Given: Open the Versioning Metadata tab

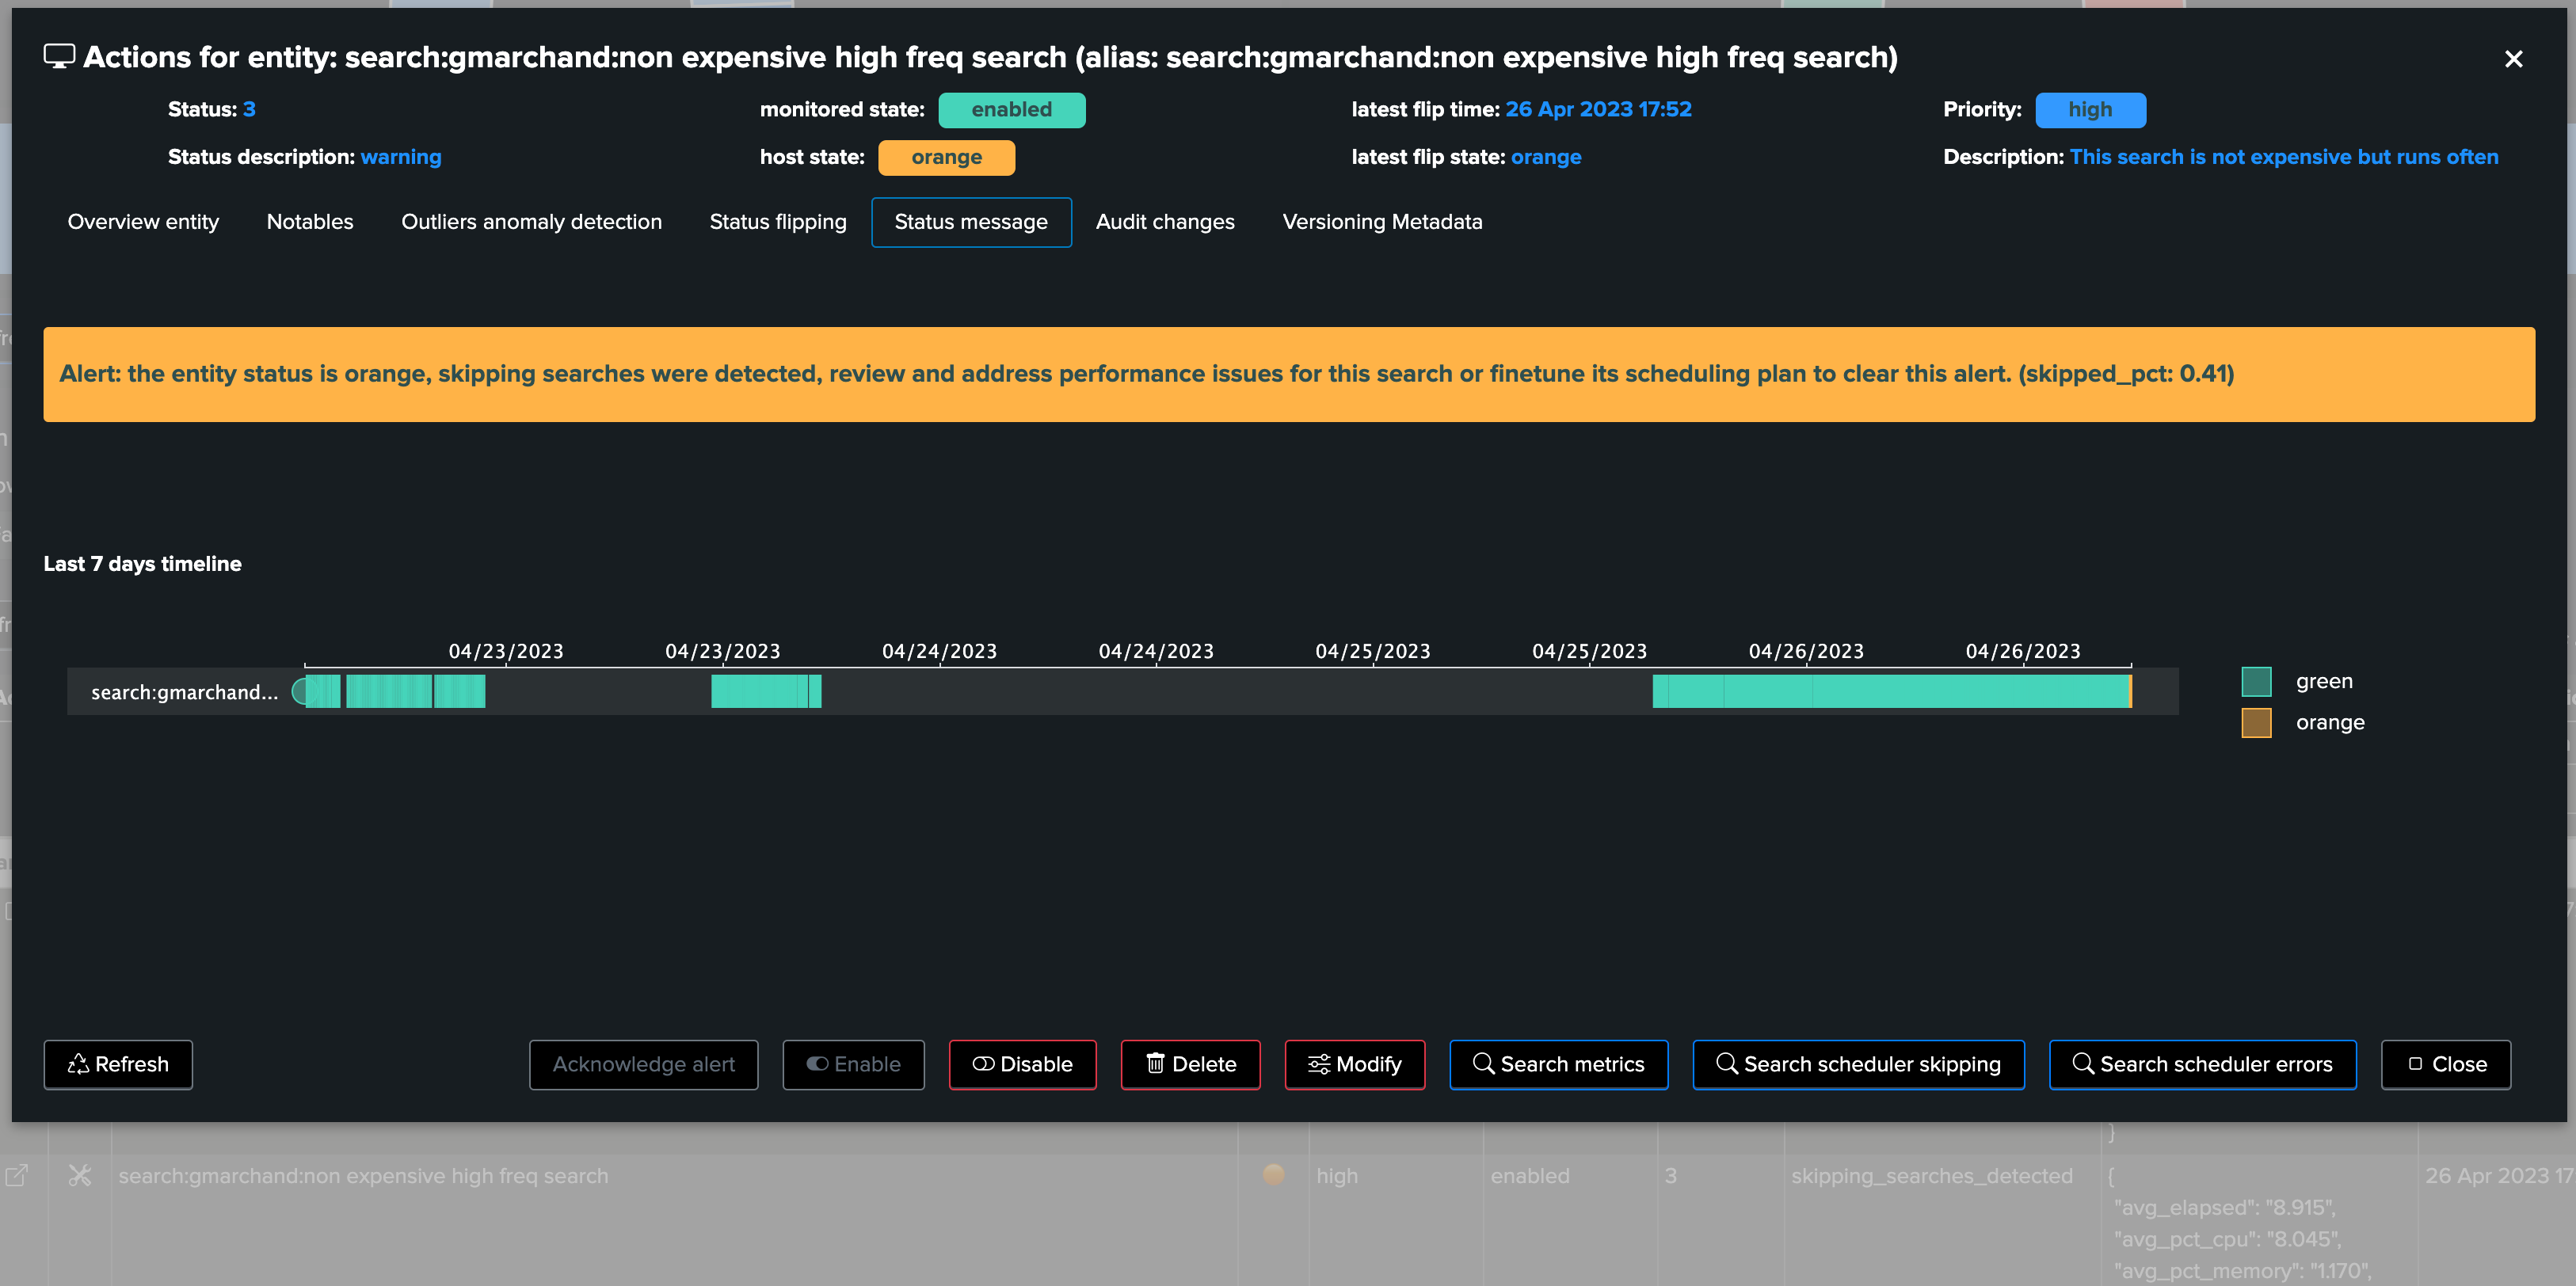Looking at the screenshot, I should (1382, 222).
